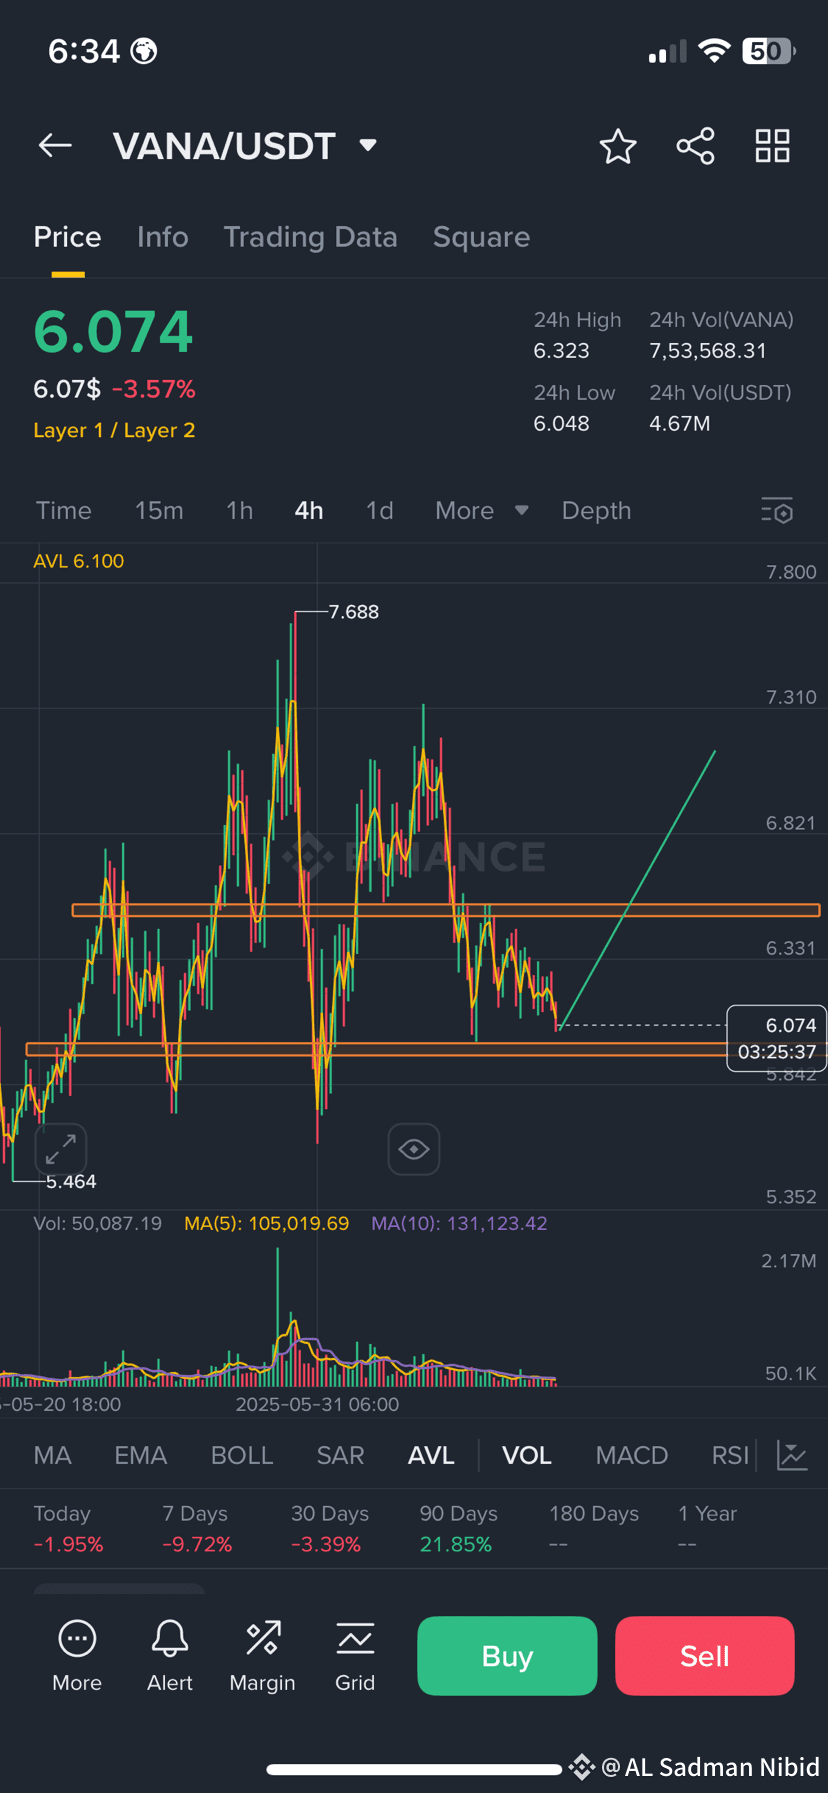Tap the 180 Days performance entry
This screenshot has width=828, height=1793.
click(594, 1529)
